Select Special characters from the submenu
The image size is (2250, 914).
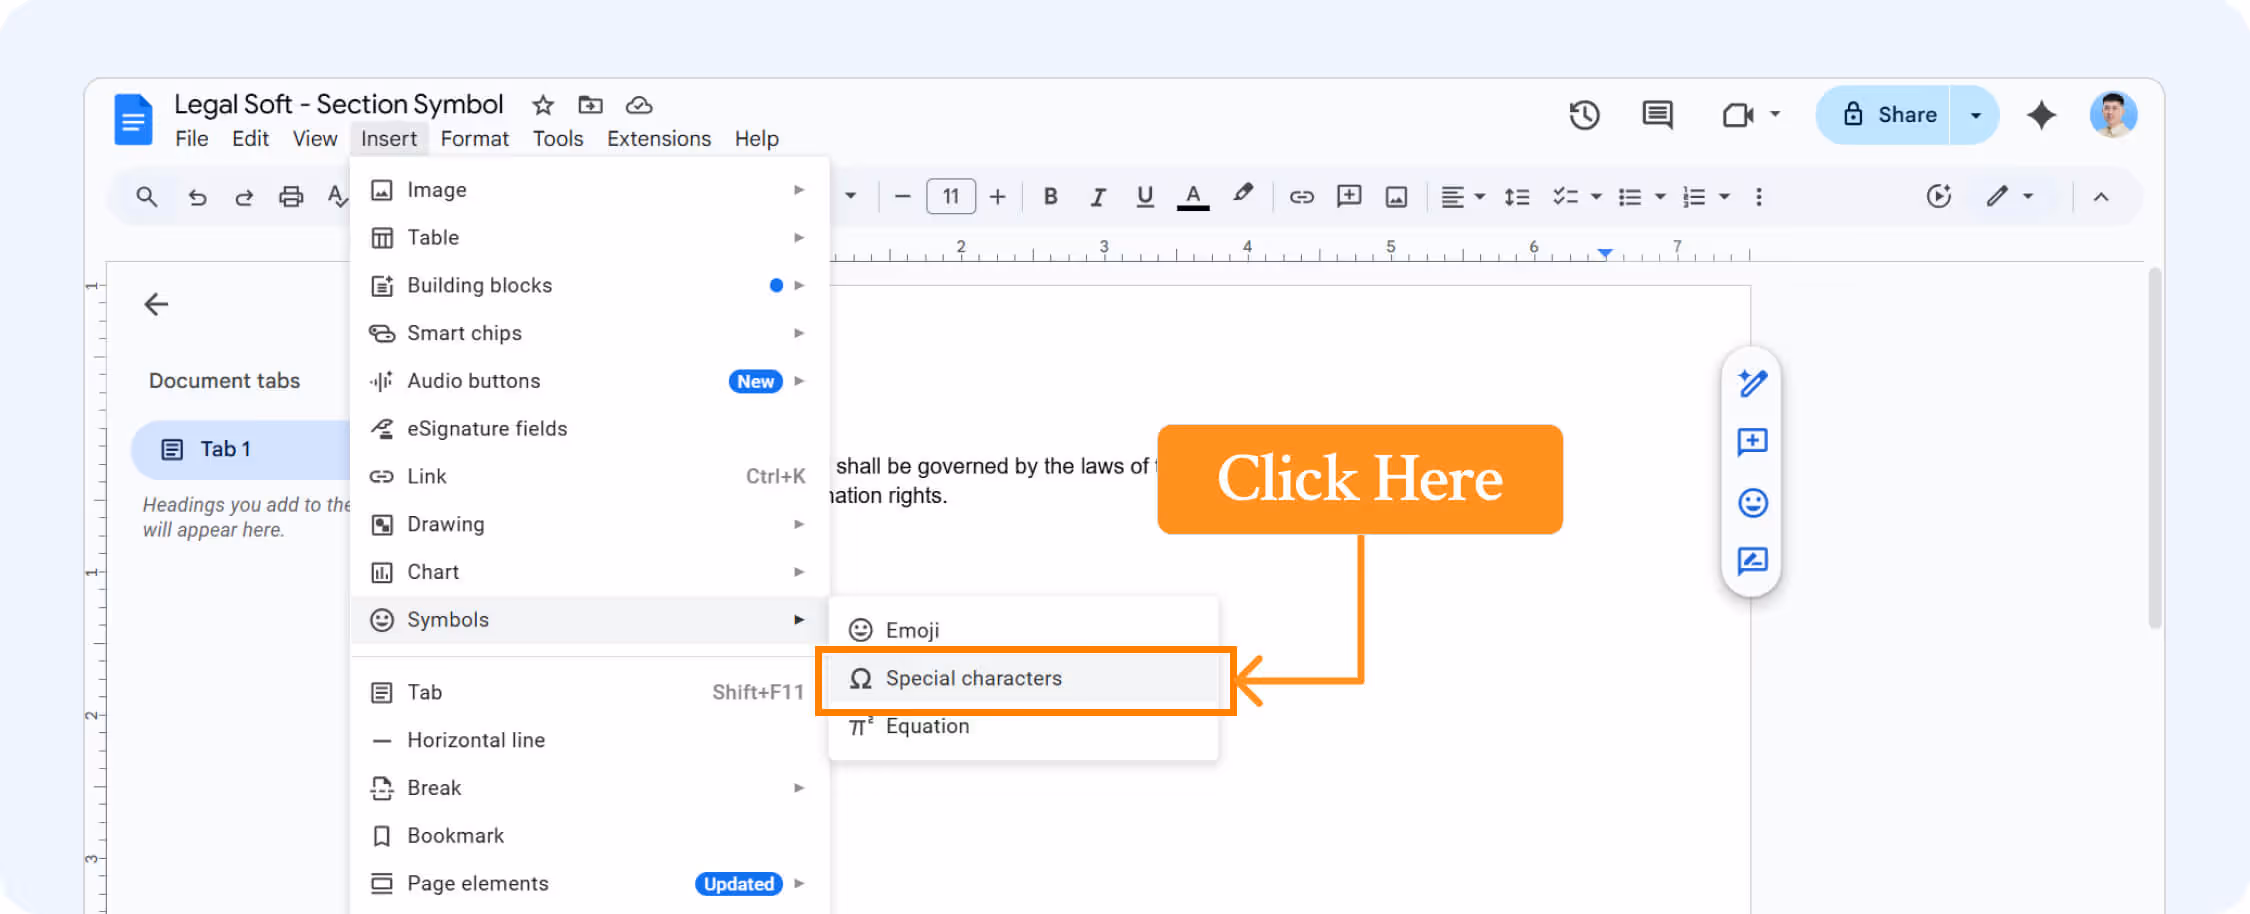(x=975, y=678)
